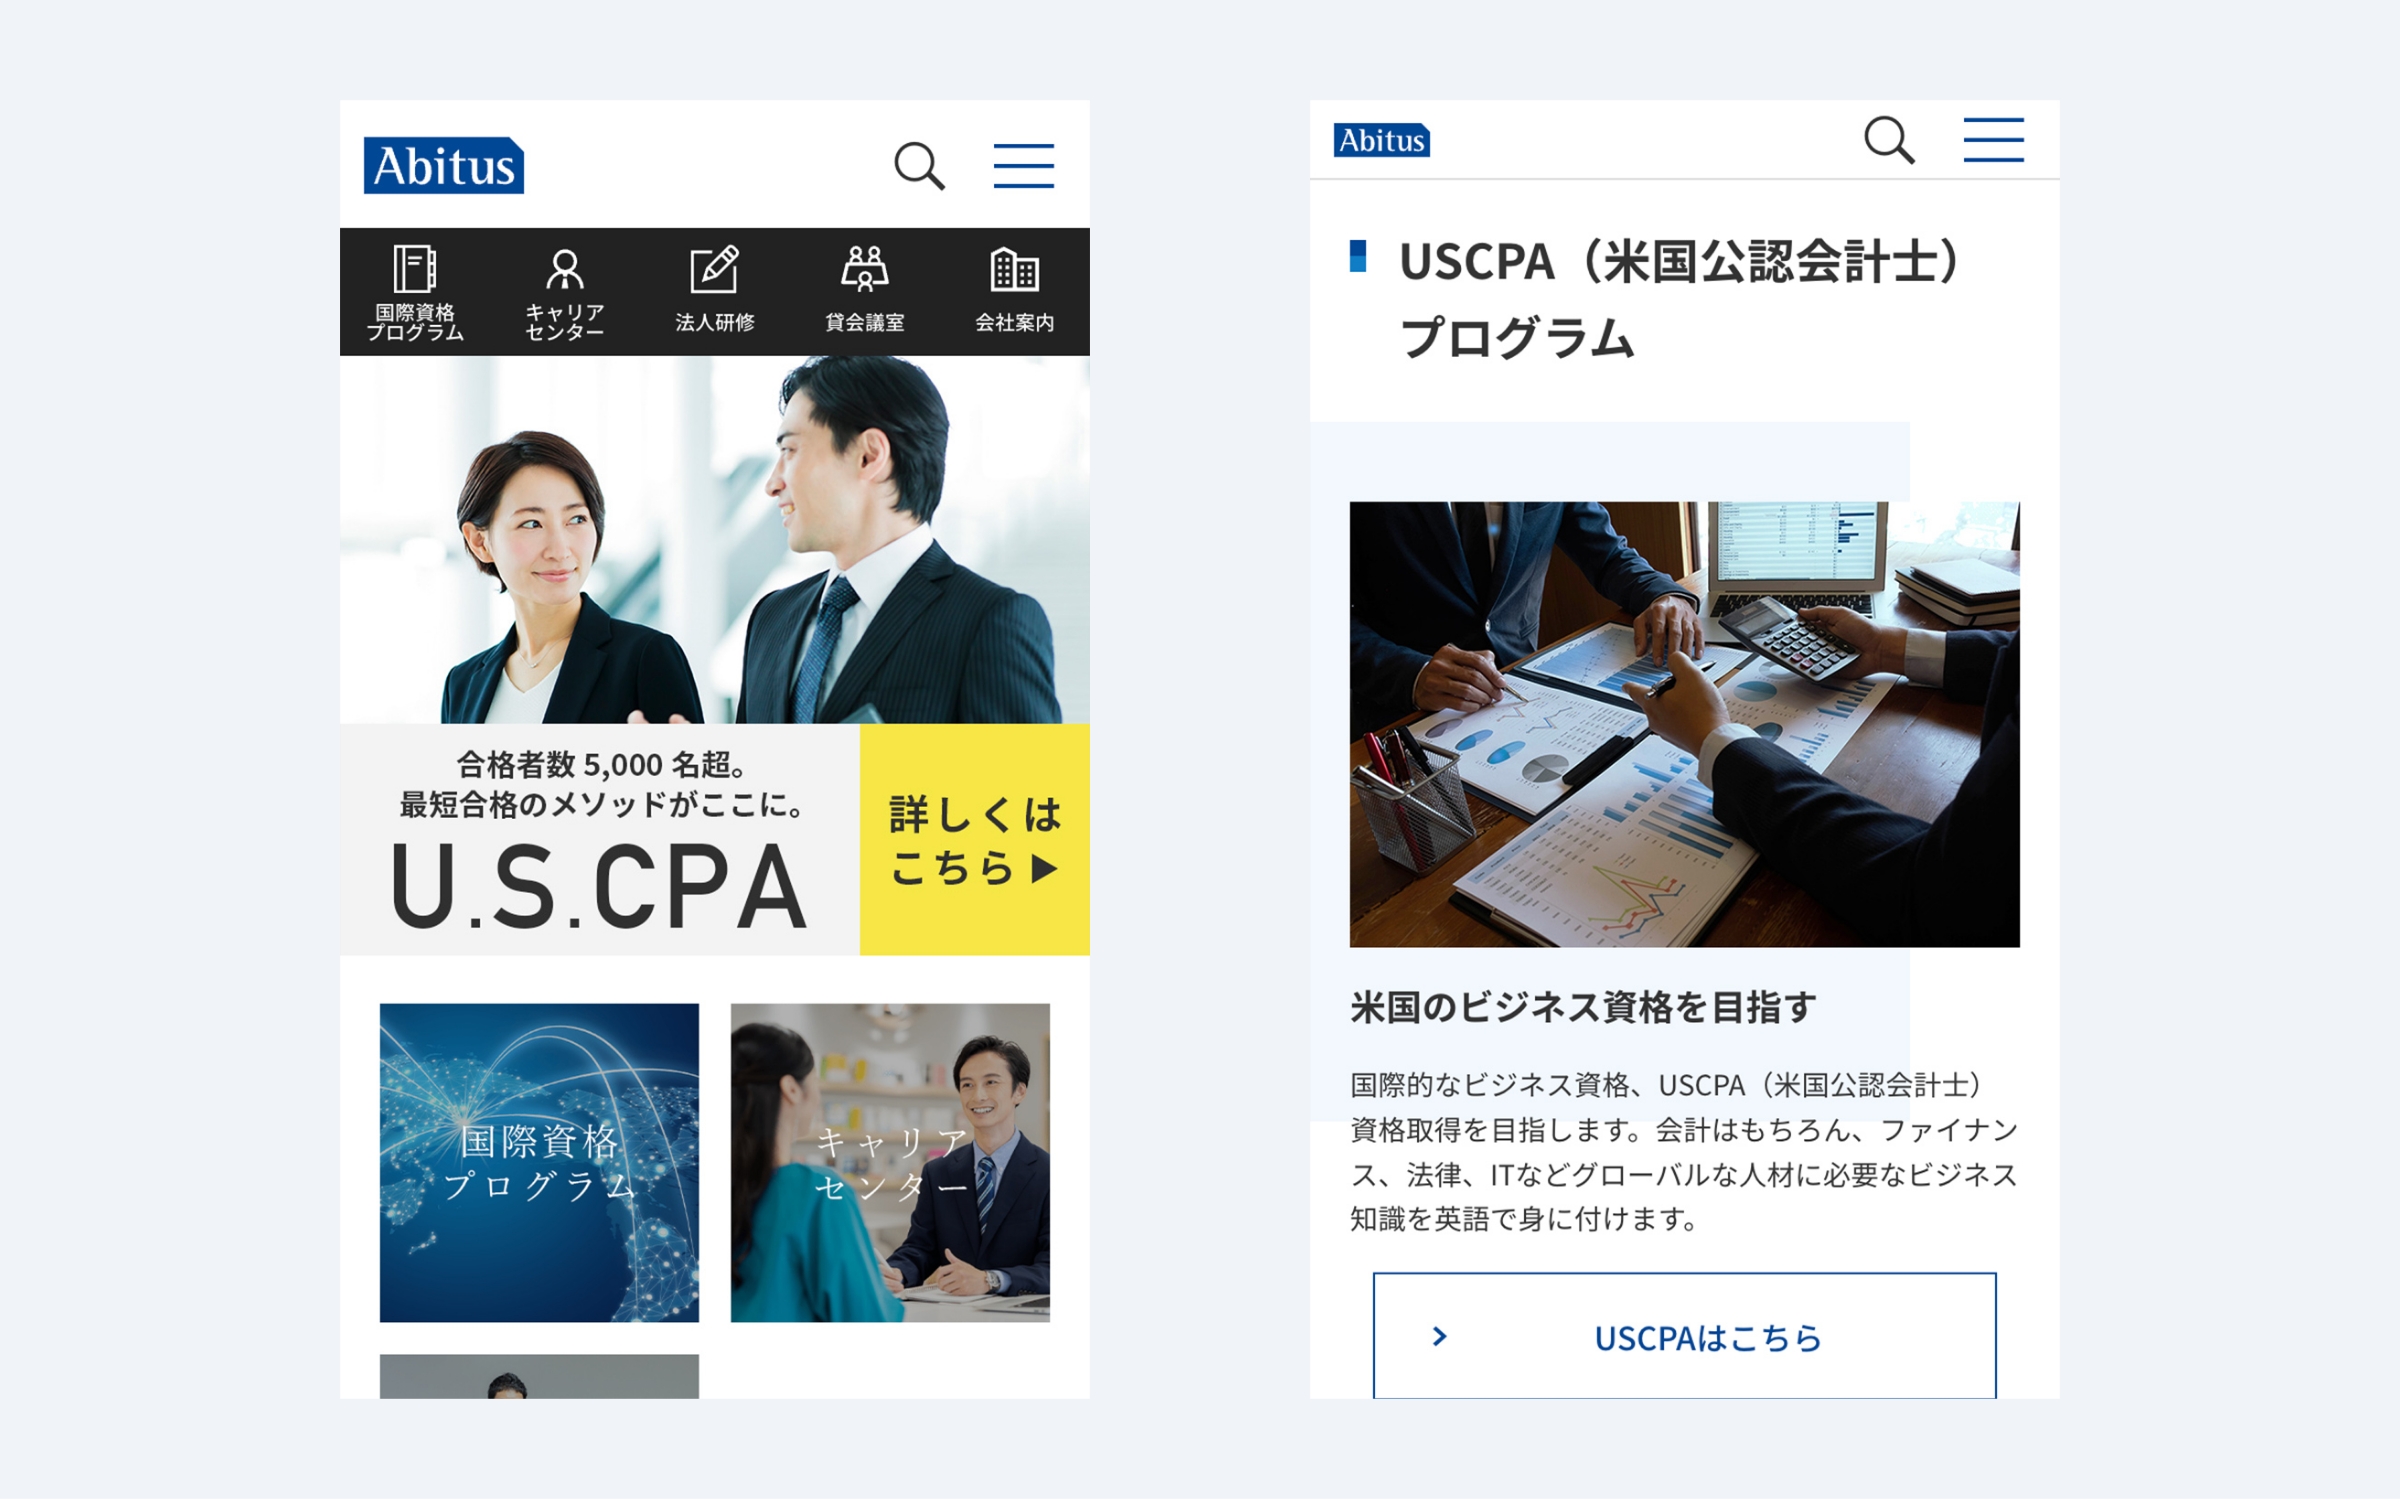Screen dimensions: 2400x1499
Task: Select 国際資格プログラム notebook icon
Action: 415,269
